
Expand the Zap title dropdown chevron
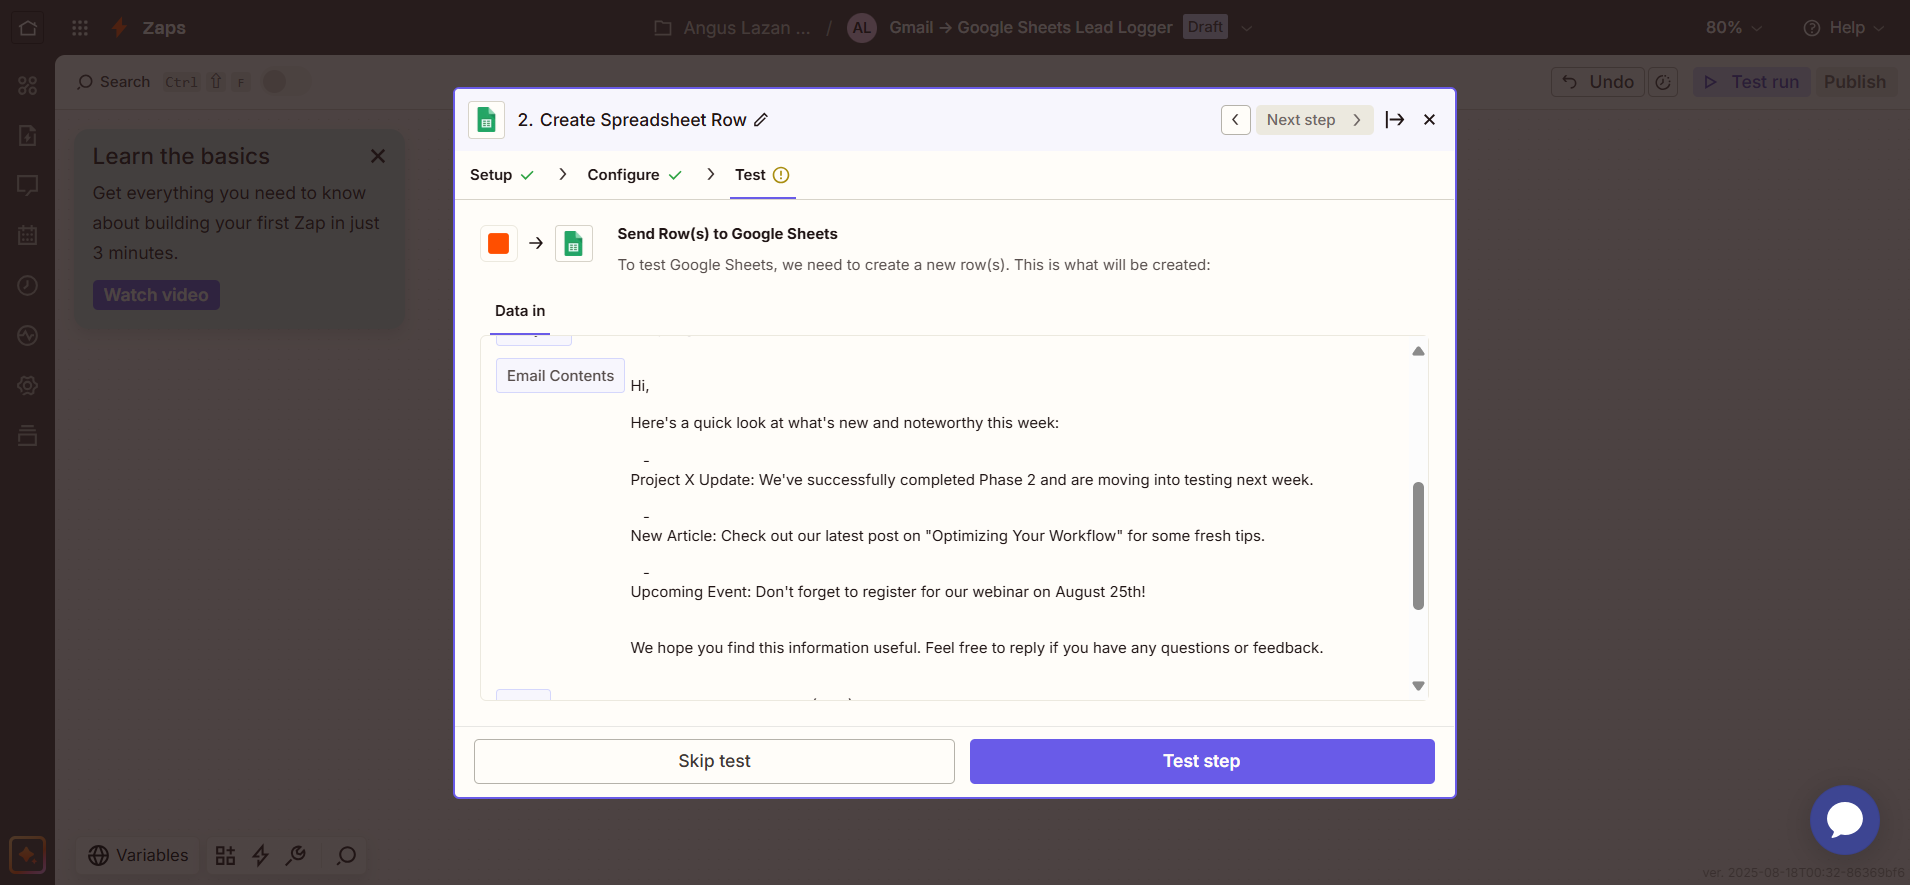coord(1246,28)
